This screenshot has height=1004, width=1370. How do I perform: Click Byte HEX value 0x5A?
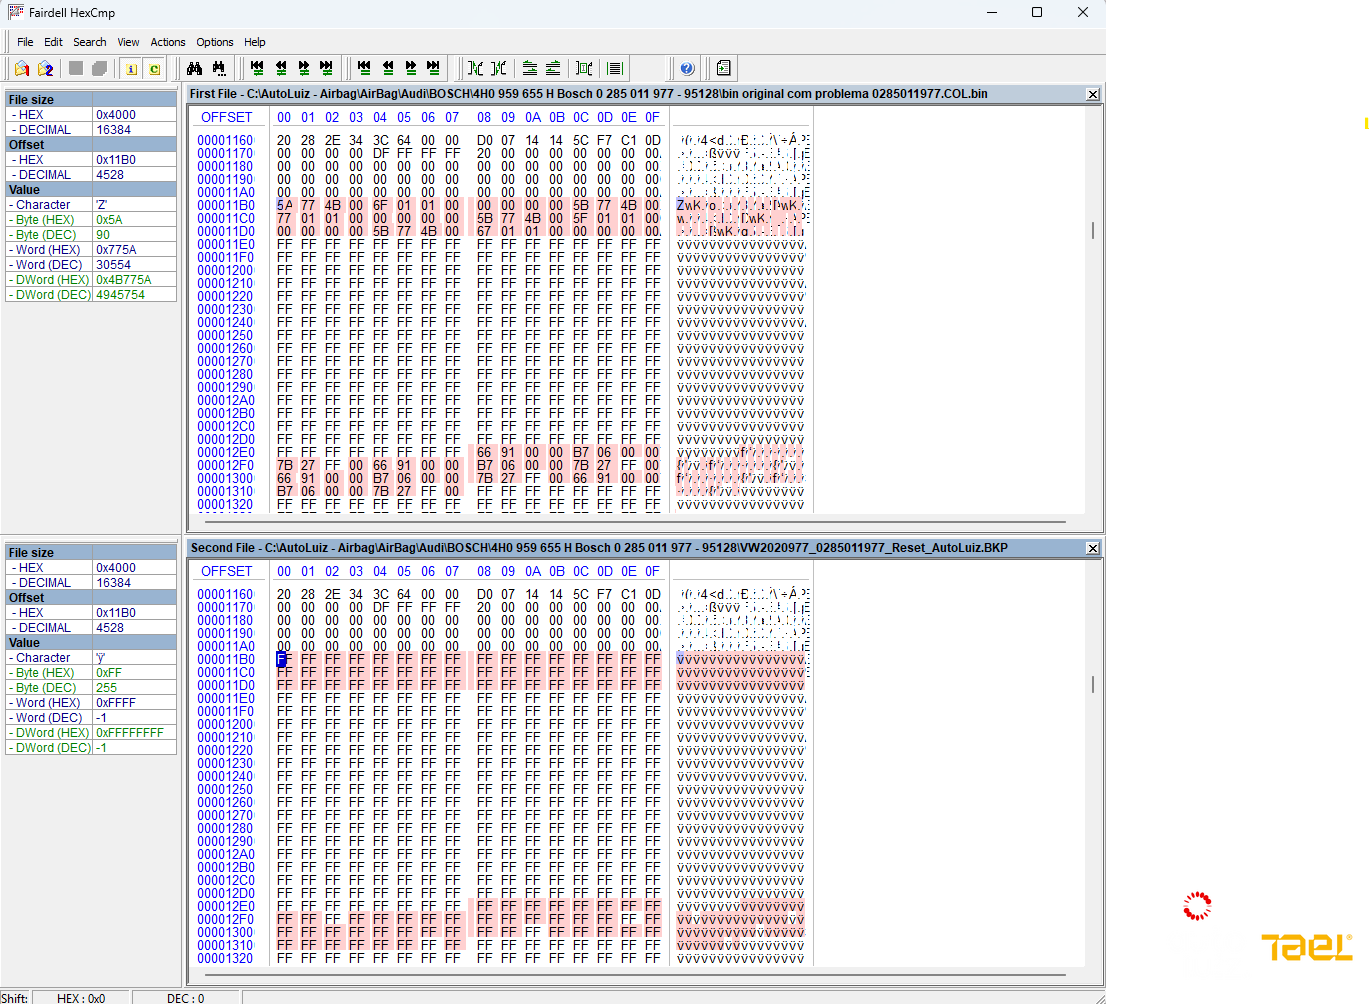point(135,220)
